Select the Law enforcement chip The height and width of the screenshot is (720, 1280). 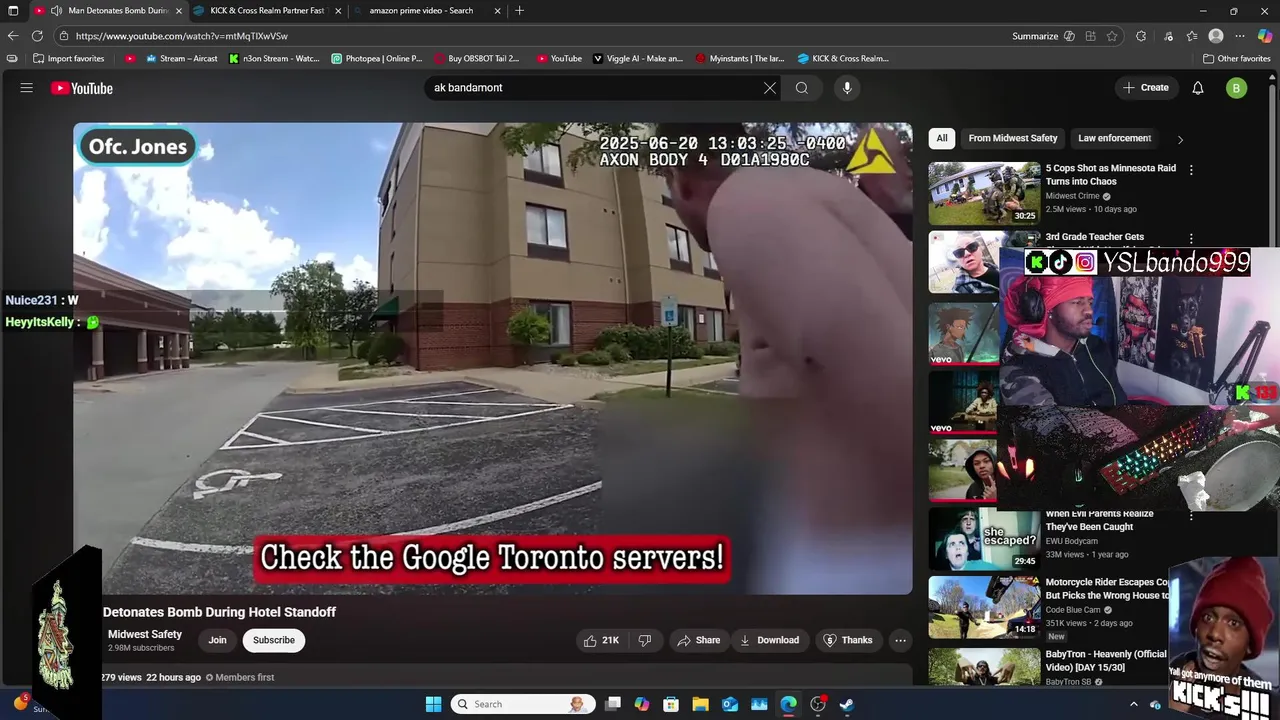1114,138
